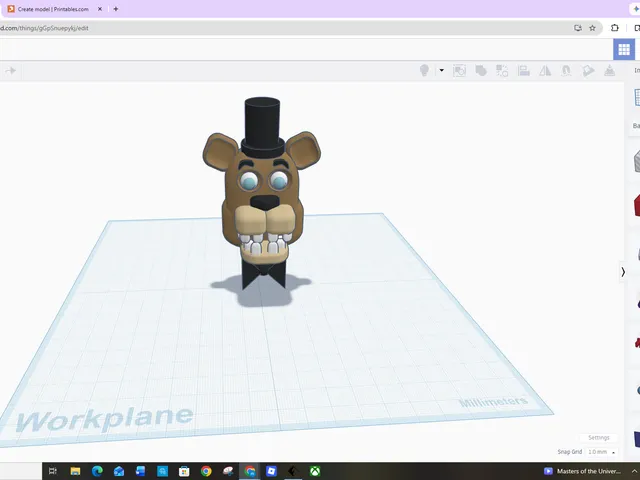640x480 pixels.
Task: Open File Explorer from the taskbar
Action: (75, 471)
